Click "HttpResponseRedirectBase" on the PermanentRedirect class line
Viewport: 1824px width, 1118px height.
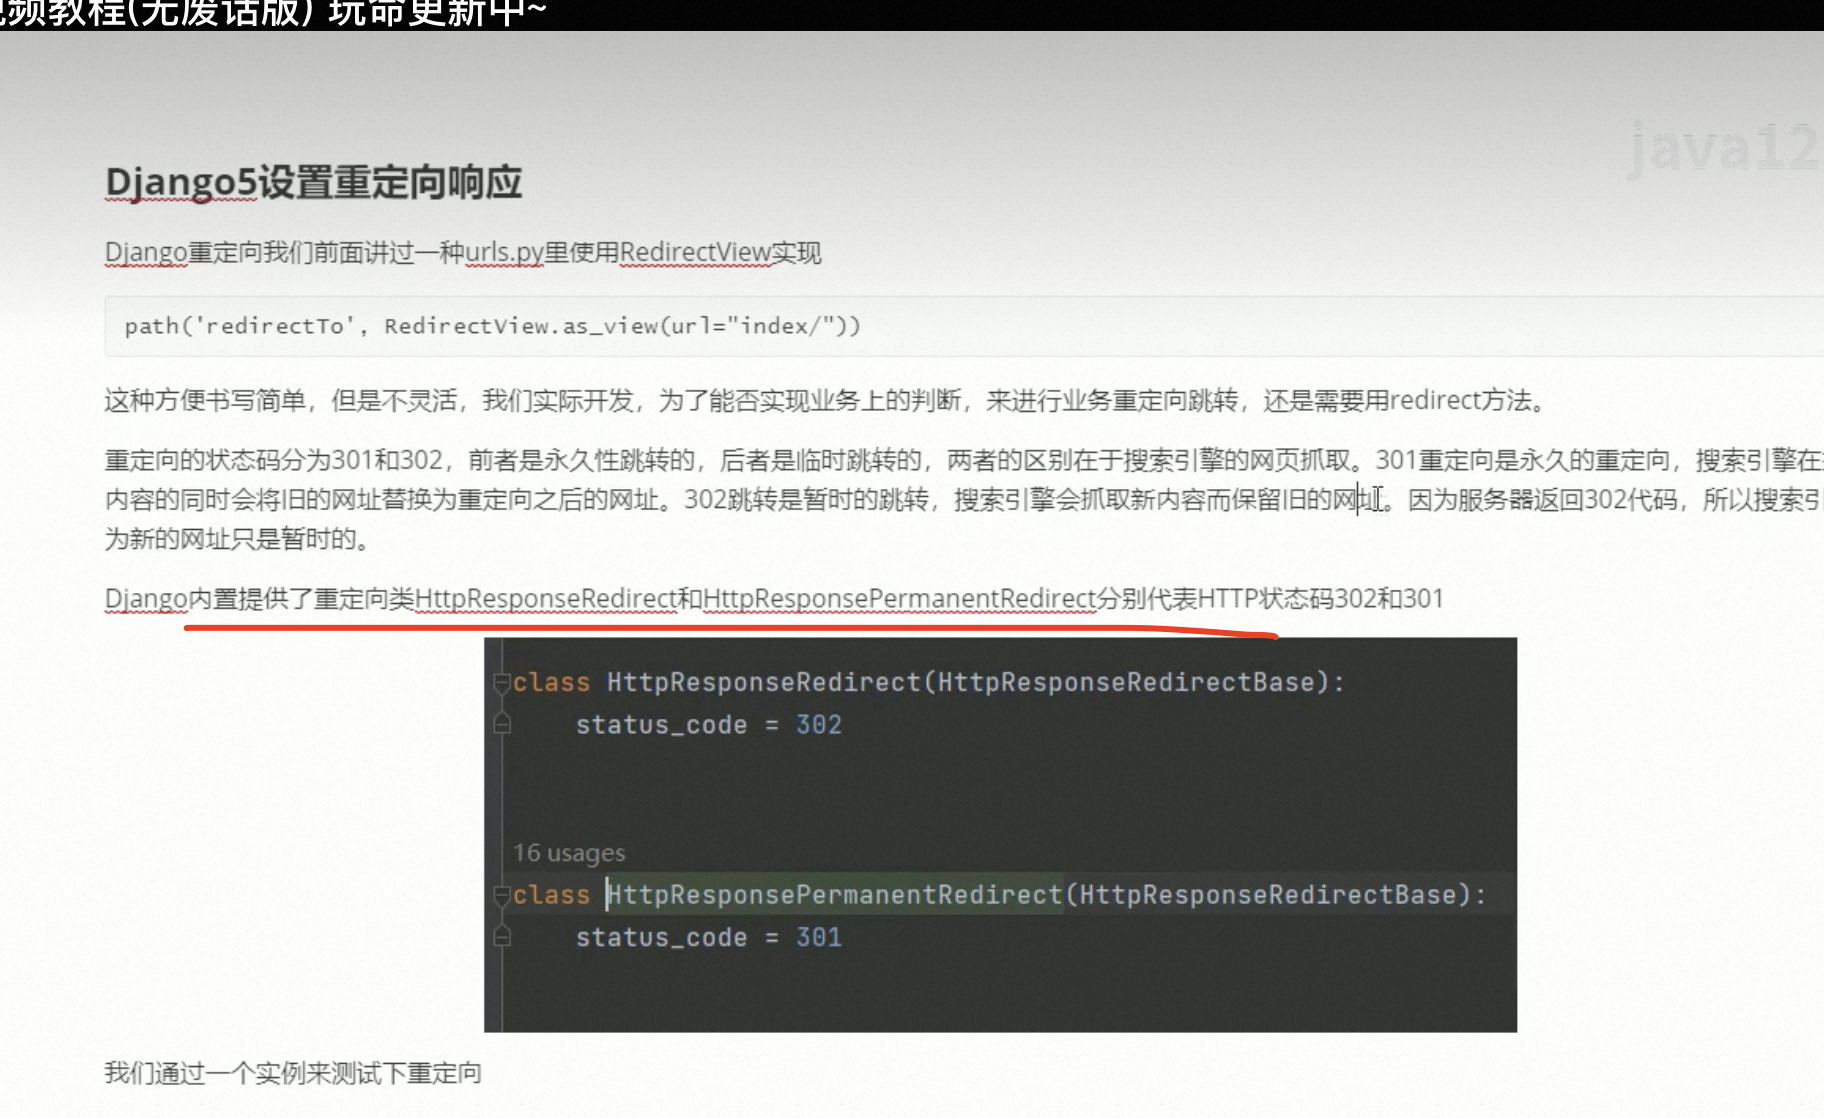[x=1268, y=895]
